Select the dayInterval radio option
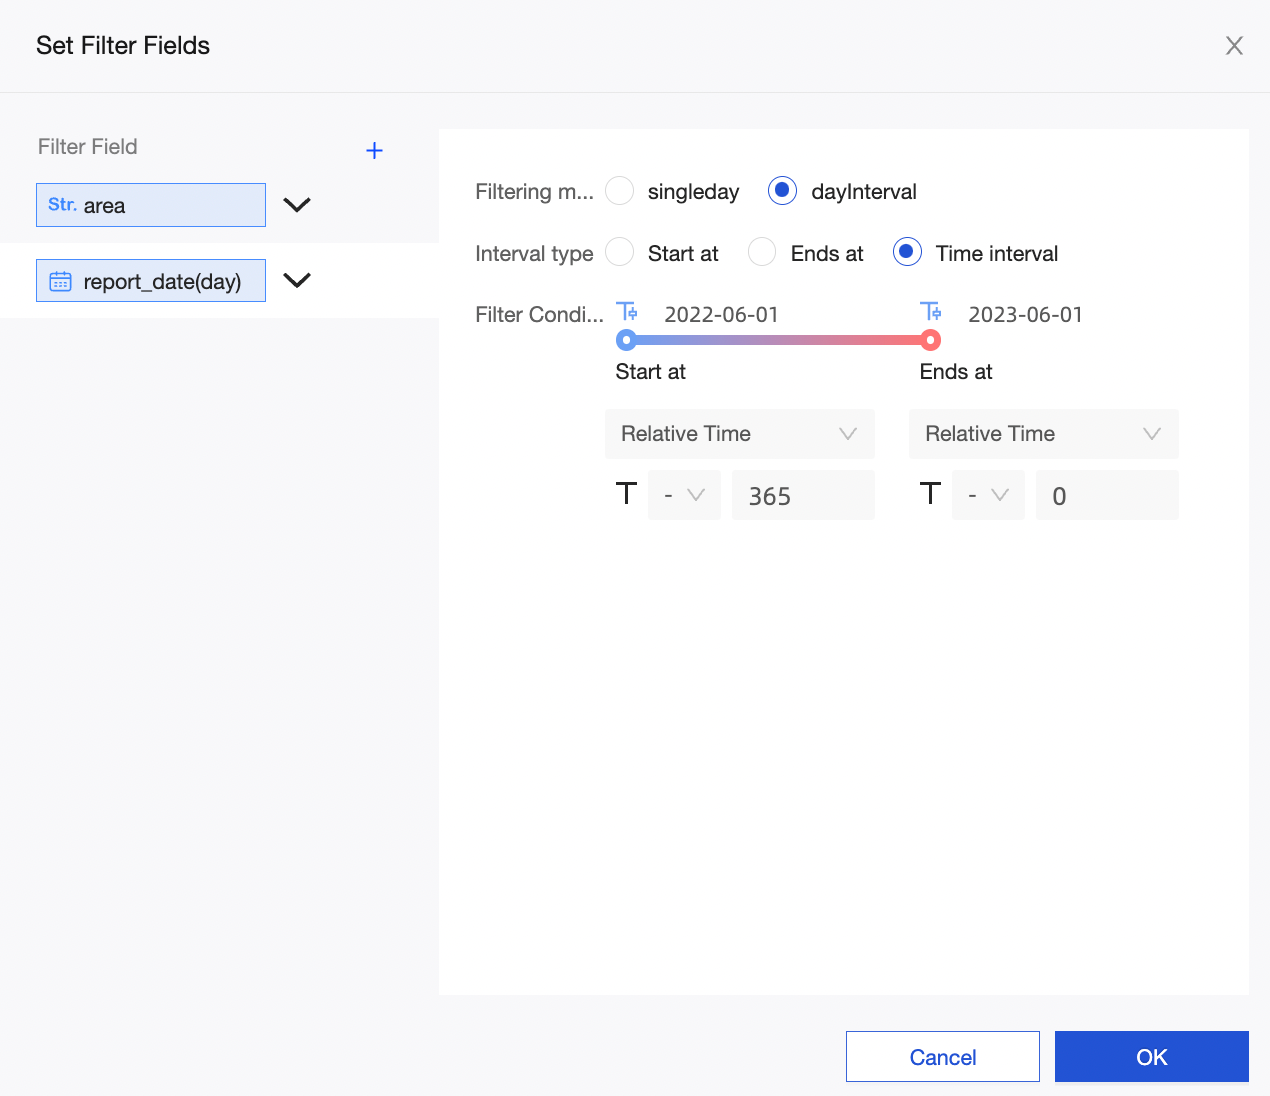Screen dimensions: 1270x1096 [782, 191]
